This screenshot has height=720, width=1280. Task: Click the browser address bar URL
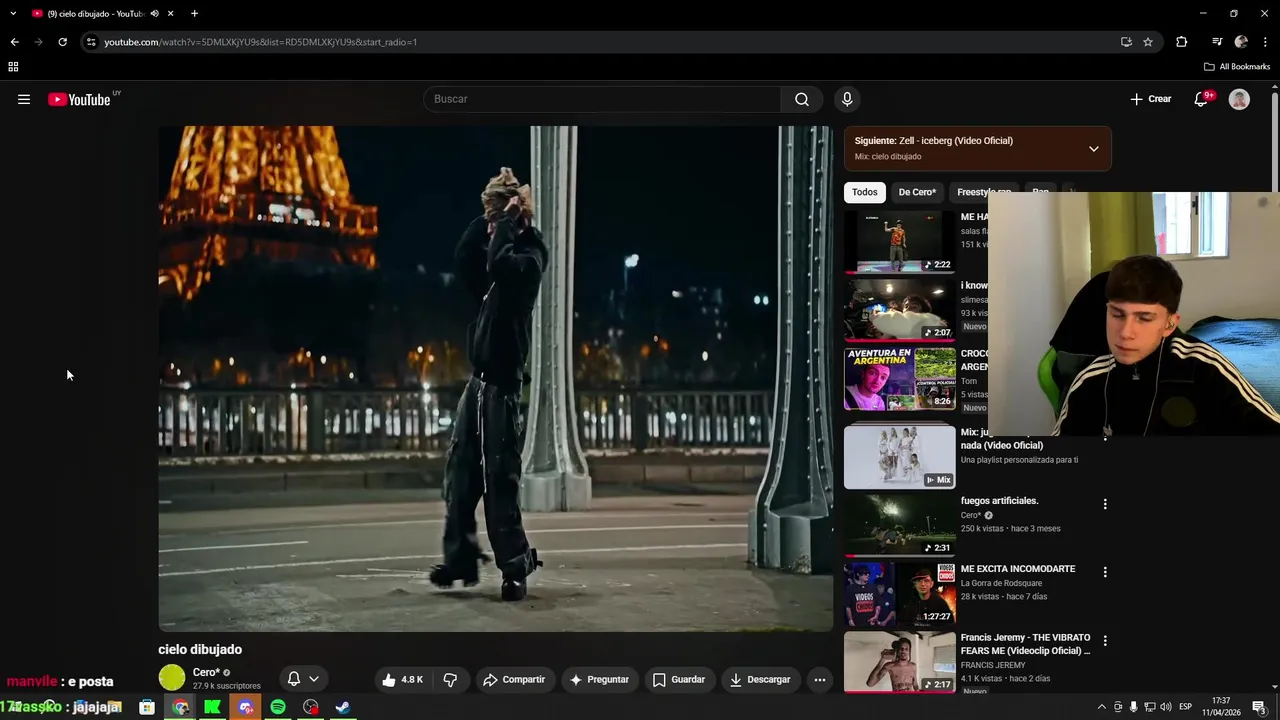pyautogui.click(x=260, y=42)
